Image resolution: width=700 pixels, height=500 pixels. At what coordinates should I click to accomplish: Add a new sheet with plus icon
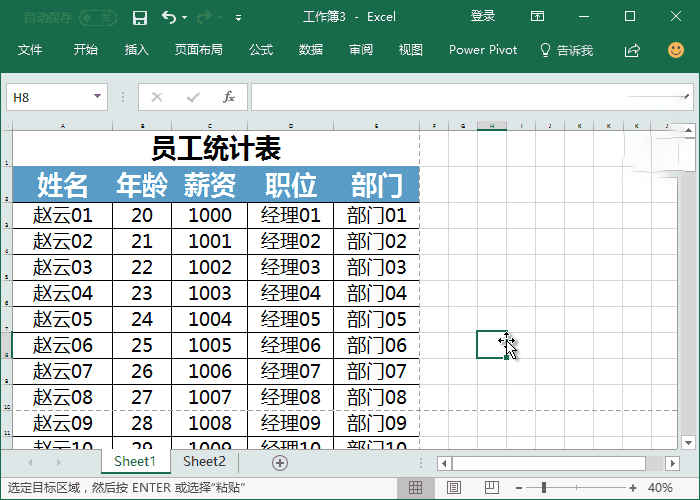coord(280,463)
